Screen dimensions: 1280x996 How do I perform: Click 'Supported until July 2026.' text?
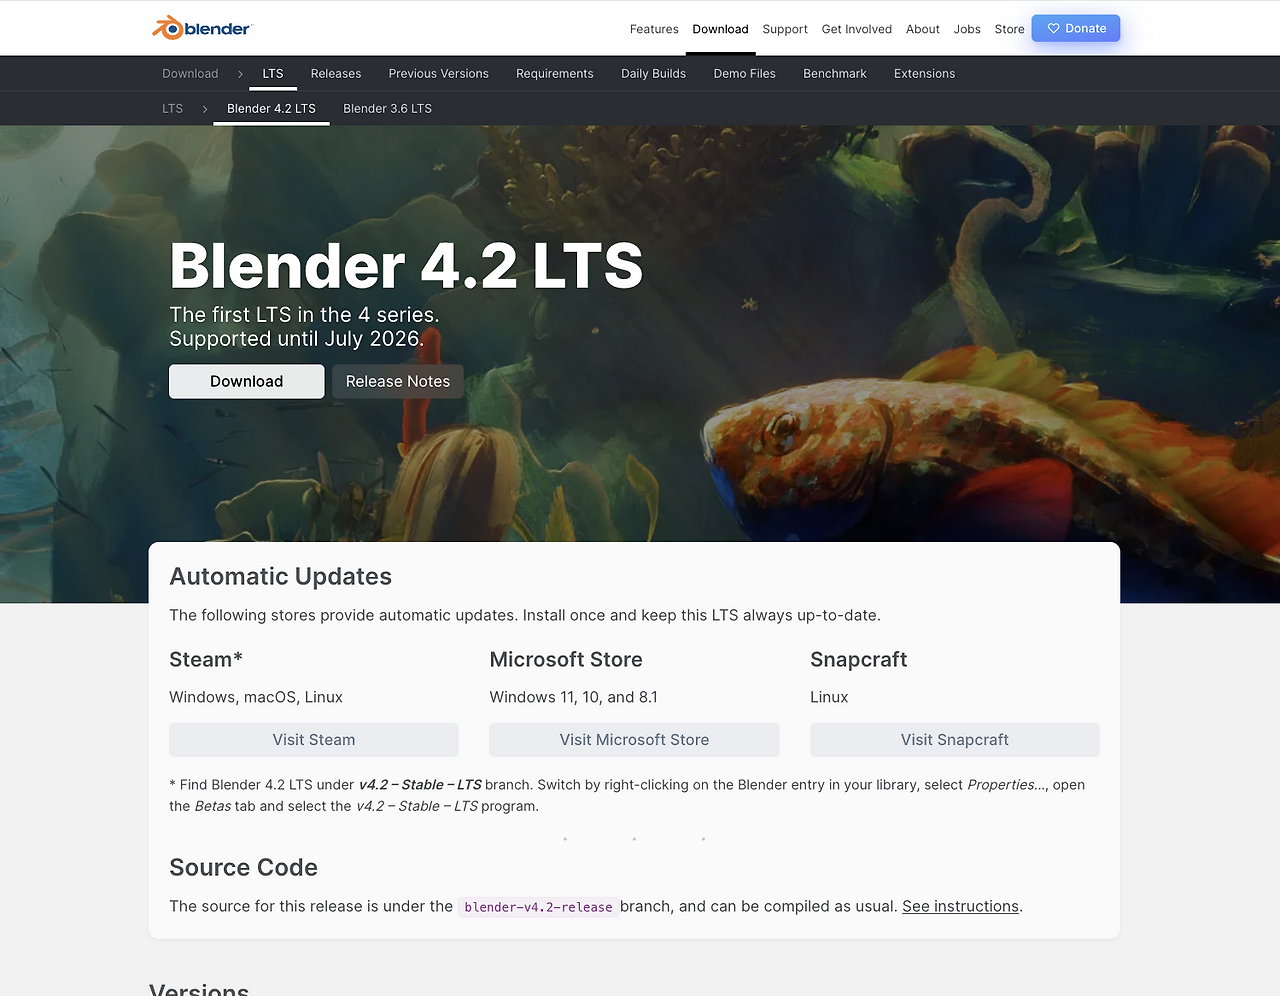pyautogui.click(x=297, y=339)
